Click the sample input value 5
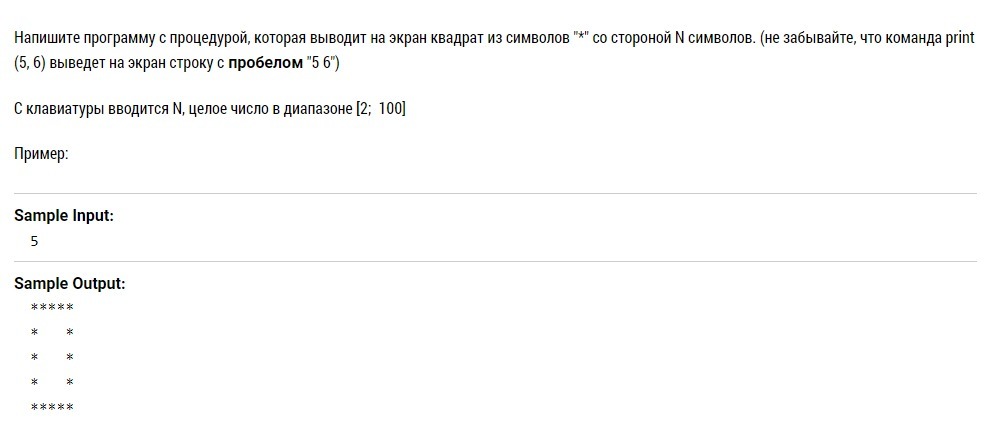 35,241
